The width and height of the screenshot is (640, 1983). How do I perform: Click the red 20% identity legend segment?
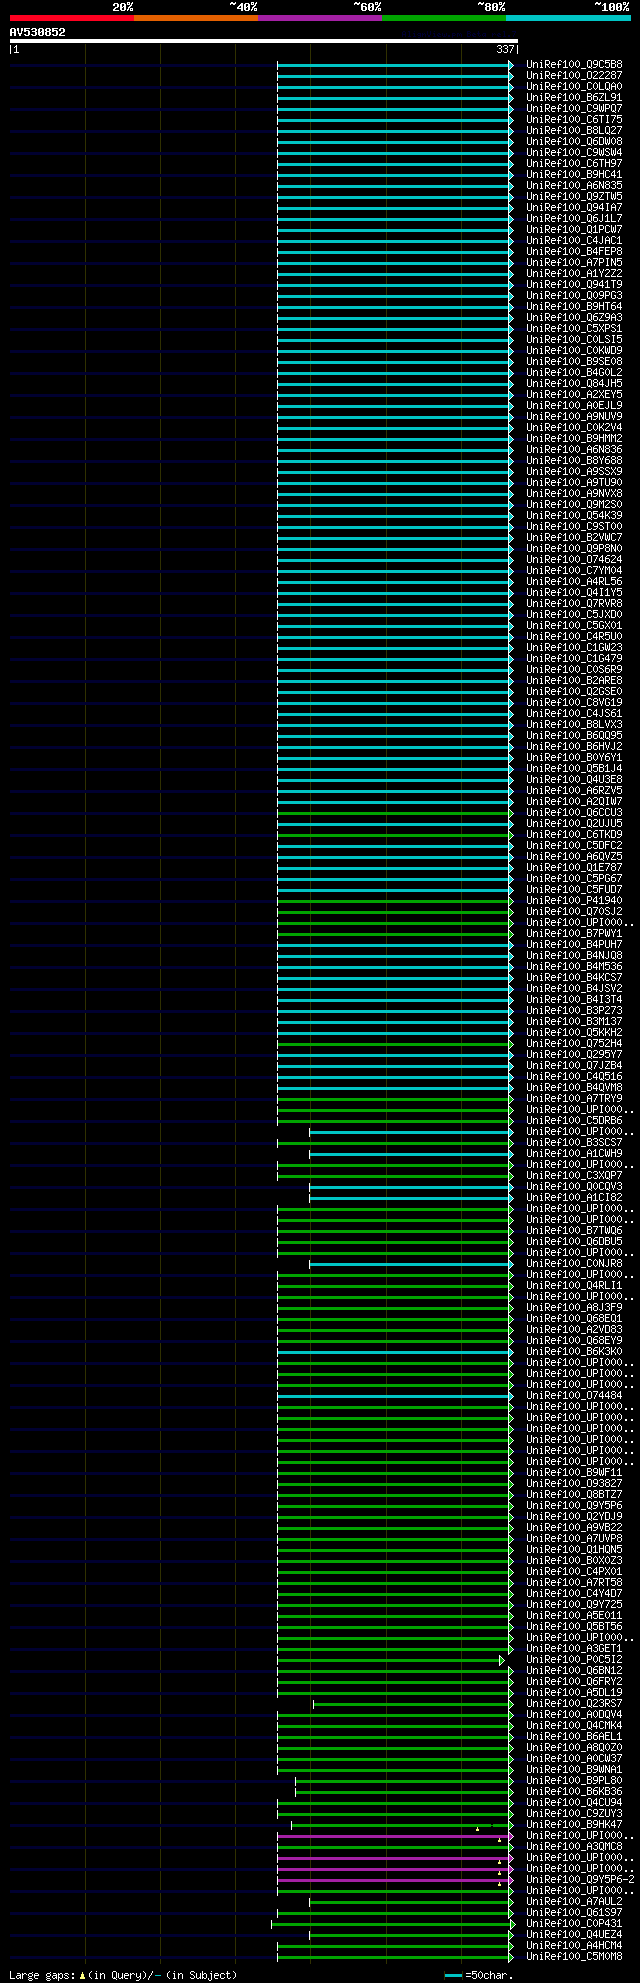72,18
